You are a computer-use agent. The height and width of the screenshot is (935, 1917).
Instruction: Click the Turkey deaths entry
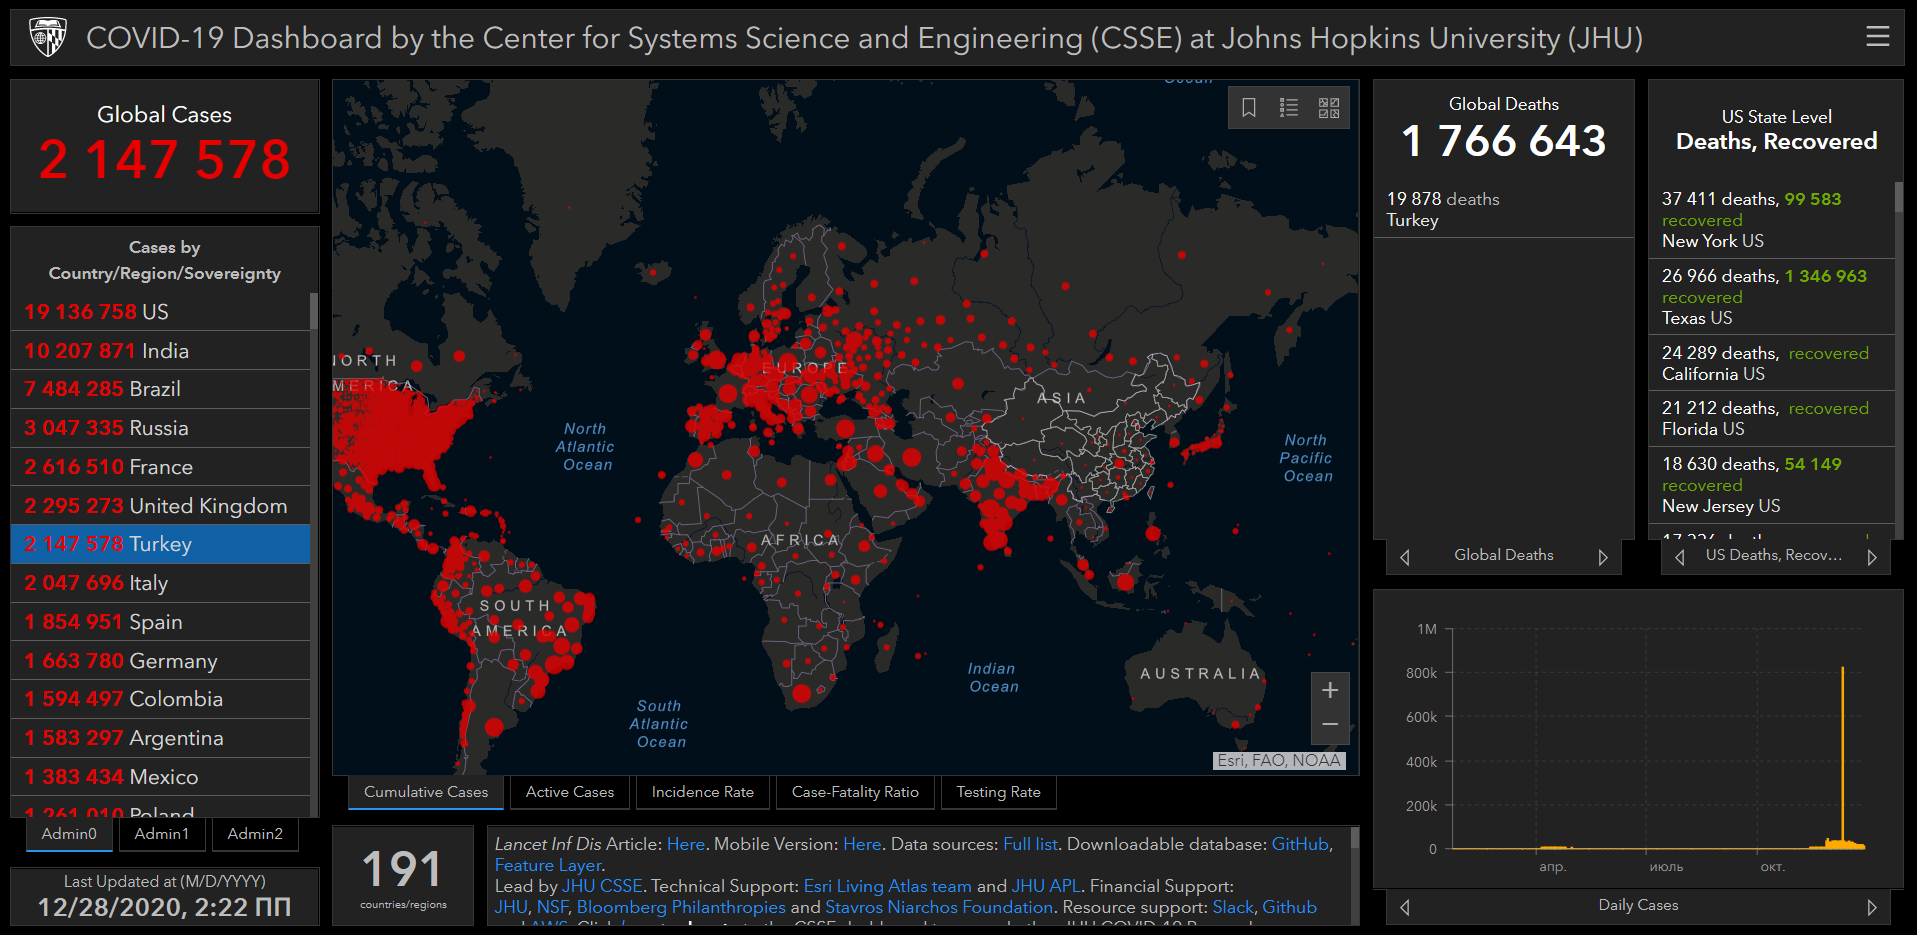coord(1503,209)
